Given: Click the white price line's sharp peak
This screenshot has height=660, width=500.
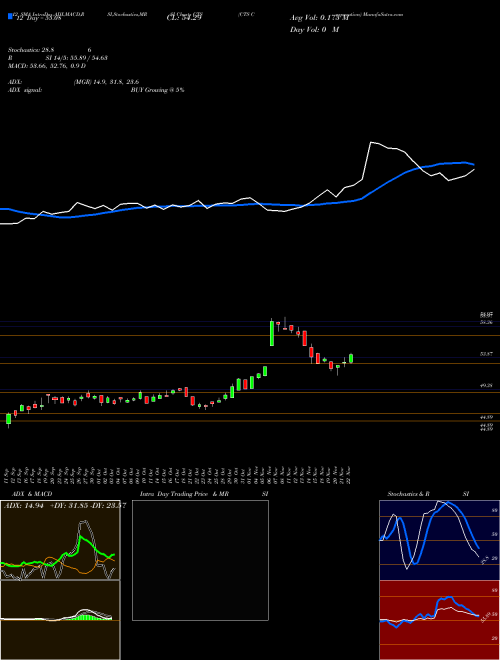Looking at the screenshot, I should [x=371, y=143].
